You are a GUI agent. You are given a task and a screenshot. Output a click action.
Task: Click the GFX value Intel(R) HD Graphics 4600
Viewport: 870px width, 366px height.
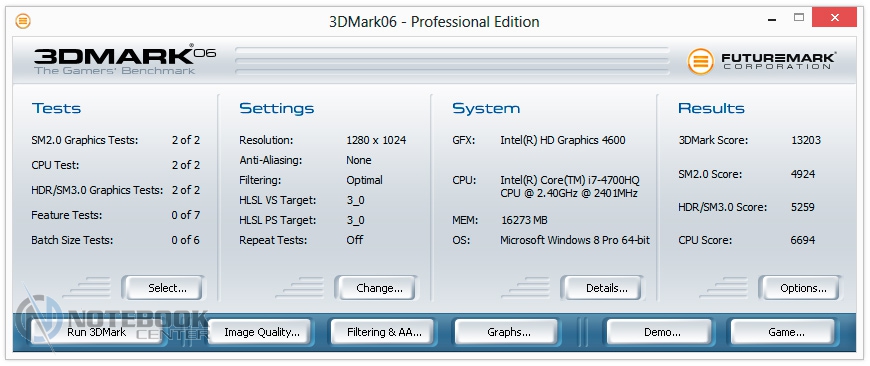click(x=563, y=140)
